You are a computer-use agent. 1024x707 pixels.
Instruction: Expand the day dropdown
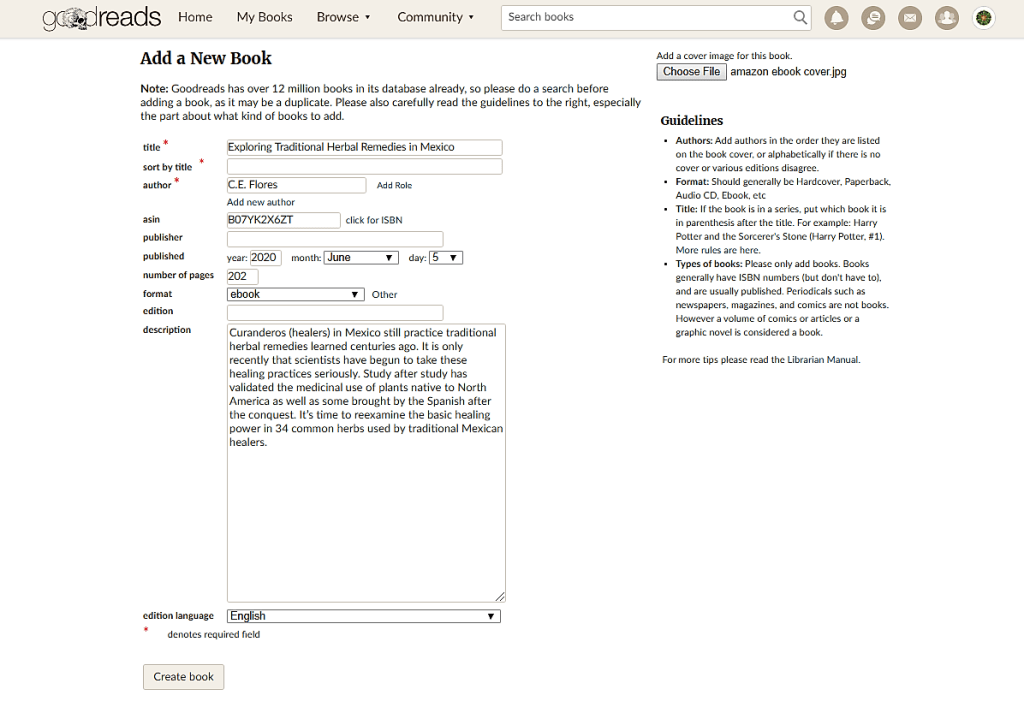pos(445,258)
